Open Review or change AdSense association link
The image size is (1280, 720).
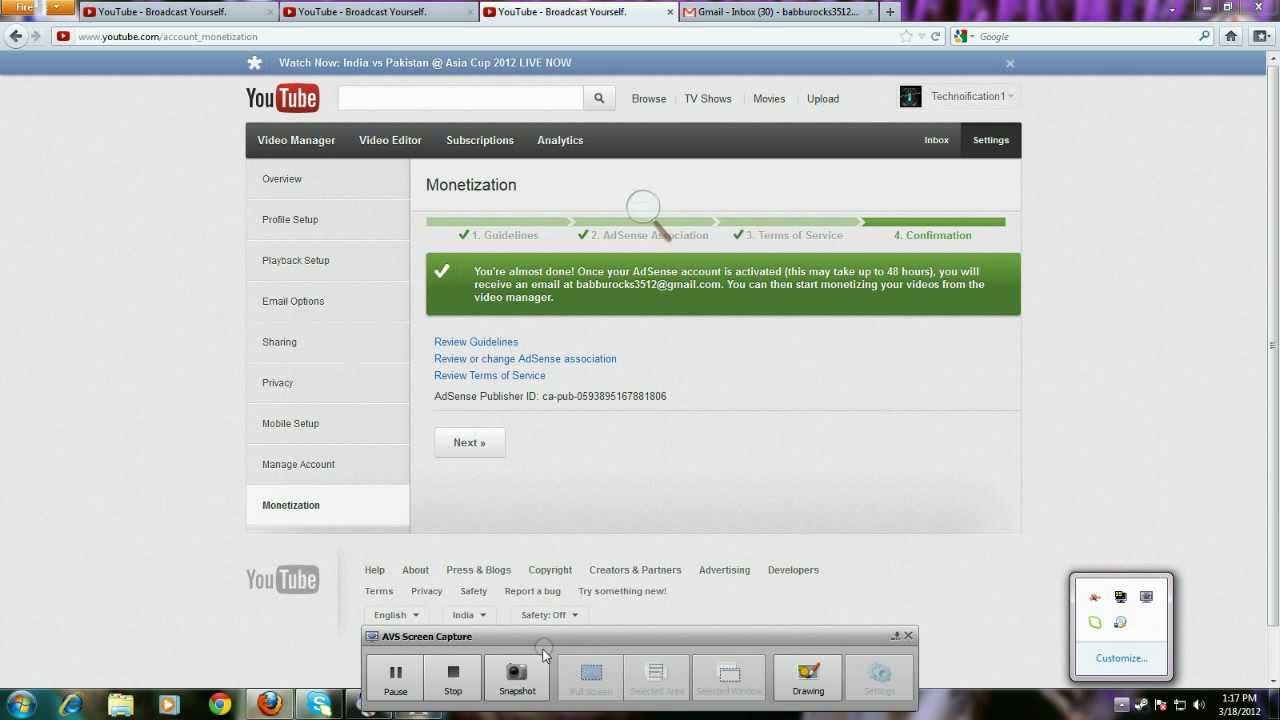click(x=525, y=359)
